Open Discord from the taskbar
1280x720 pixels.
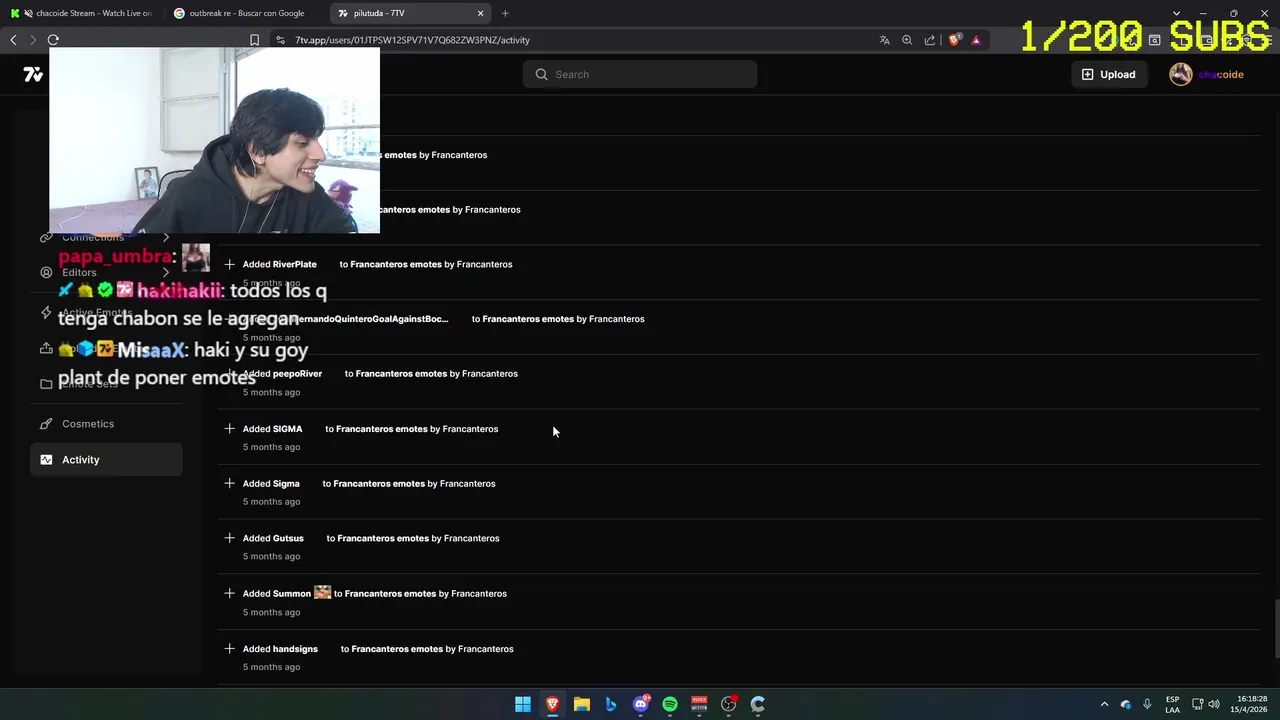(x=641, y=704)
